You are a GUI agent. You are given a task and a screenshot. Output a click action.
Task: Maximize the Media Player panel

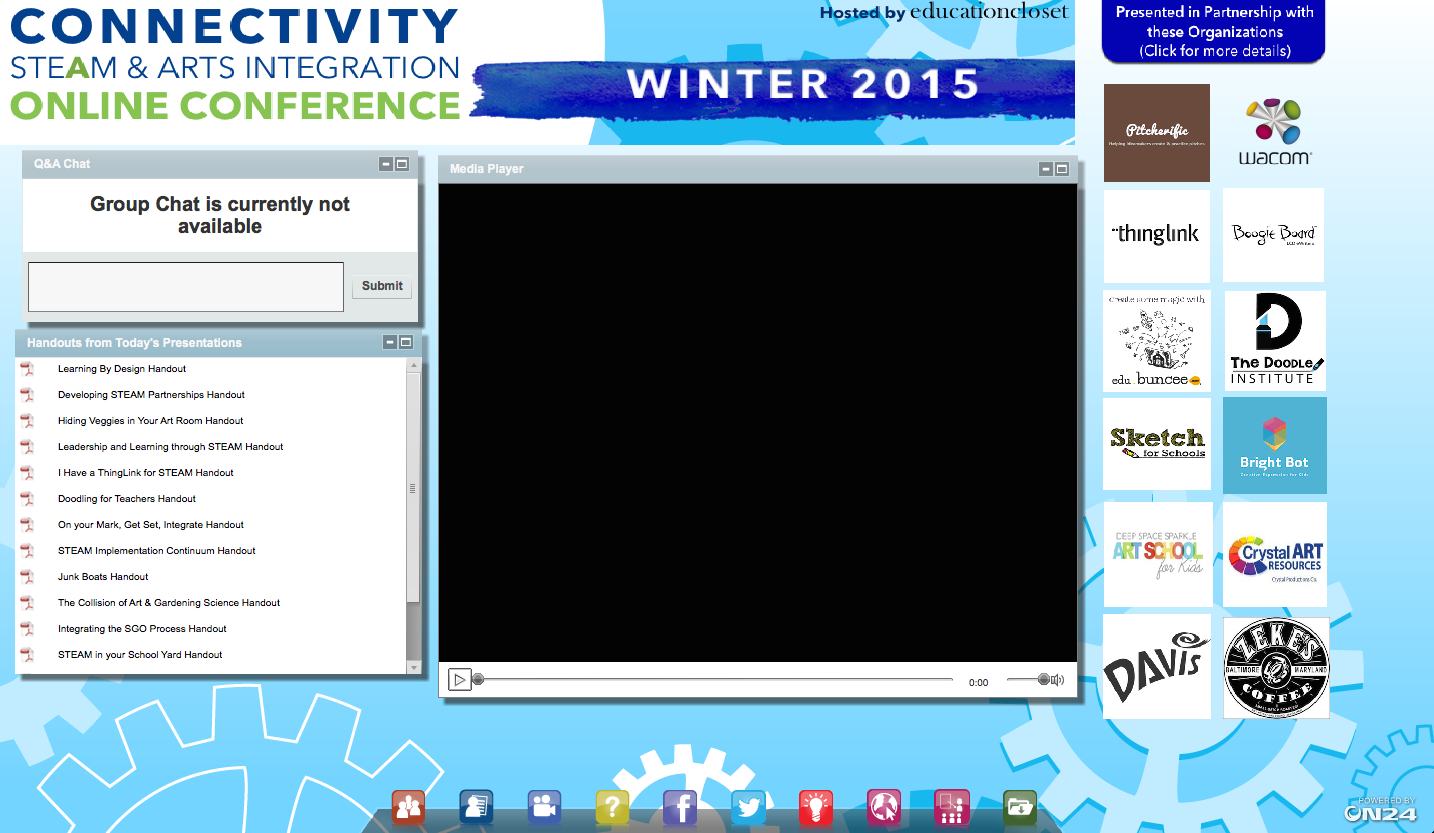pos(1062,169)
